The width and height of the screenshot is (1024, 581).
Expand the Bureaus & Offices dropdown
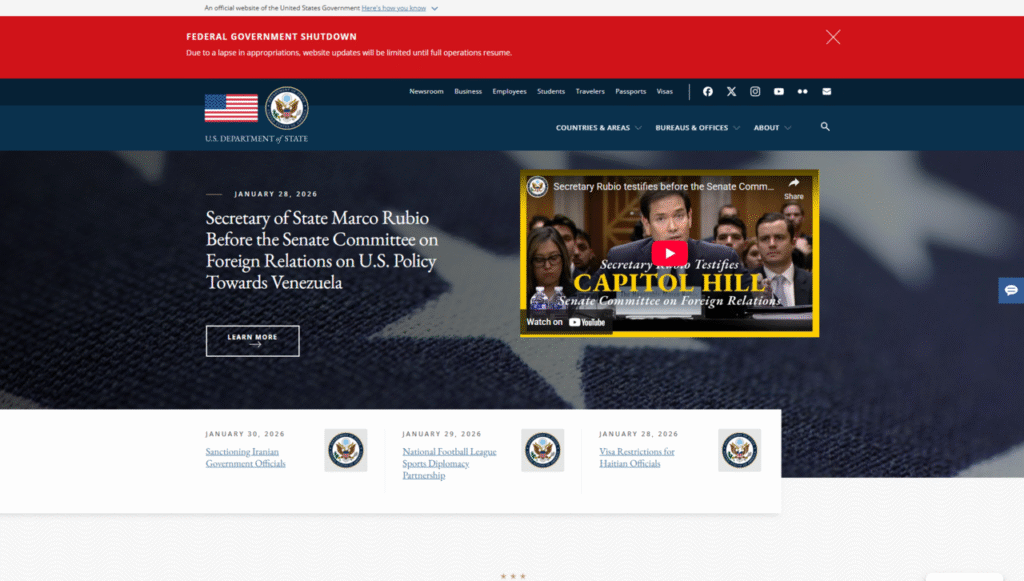click(697, 128)
